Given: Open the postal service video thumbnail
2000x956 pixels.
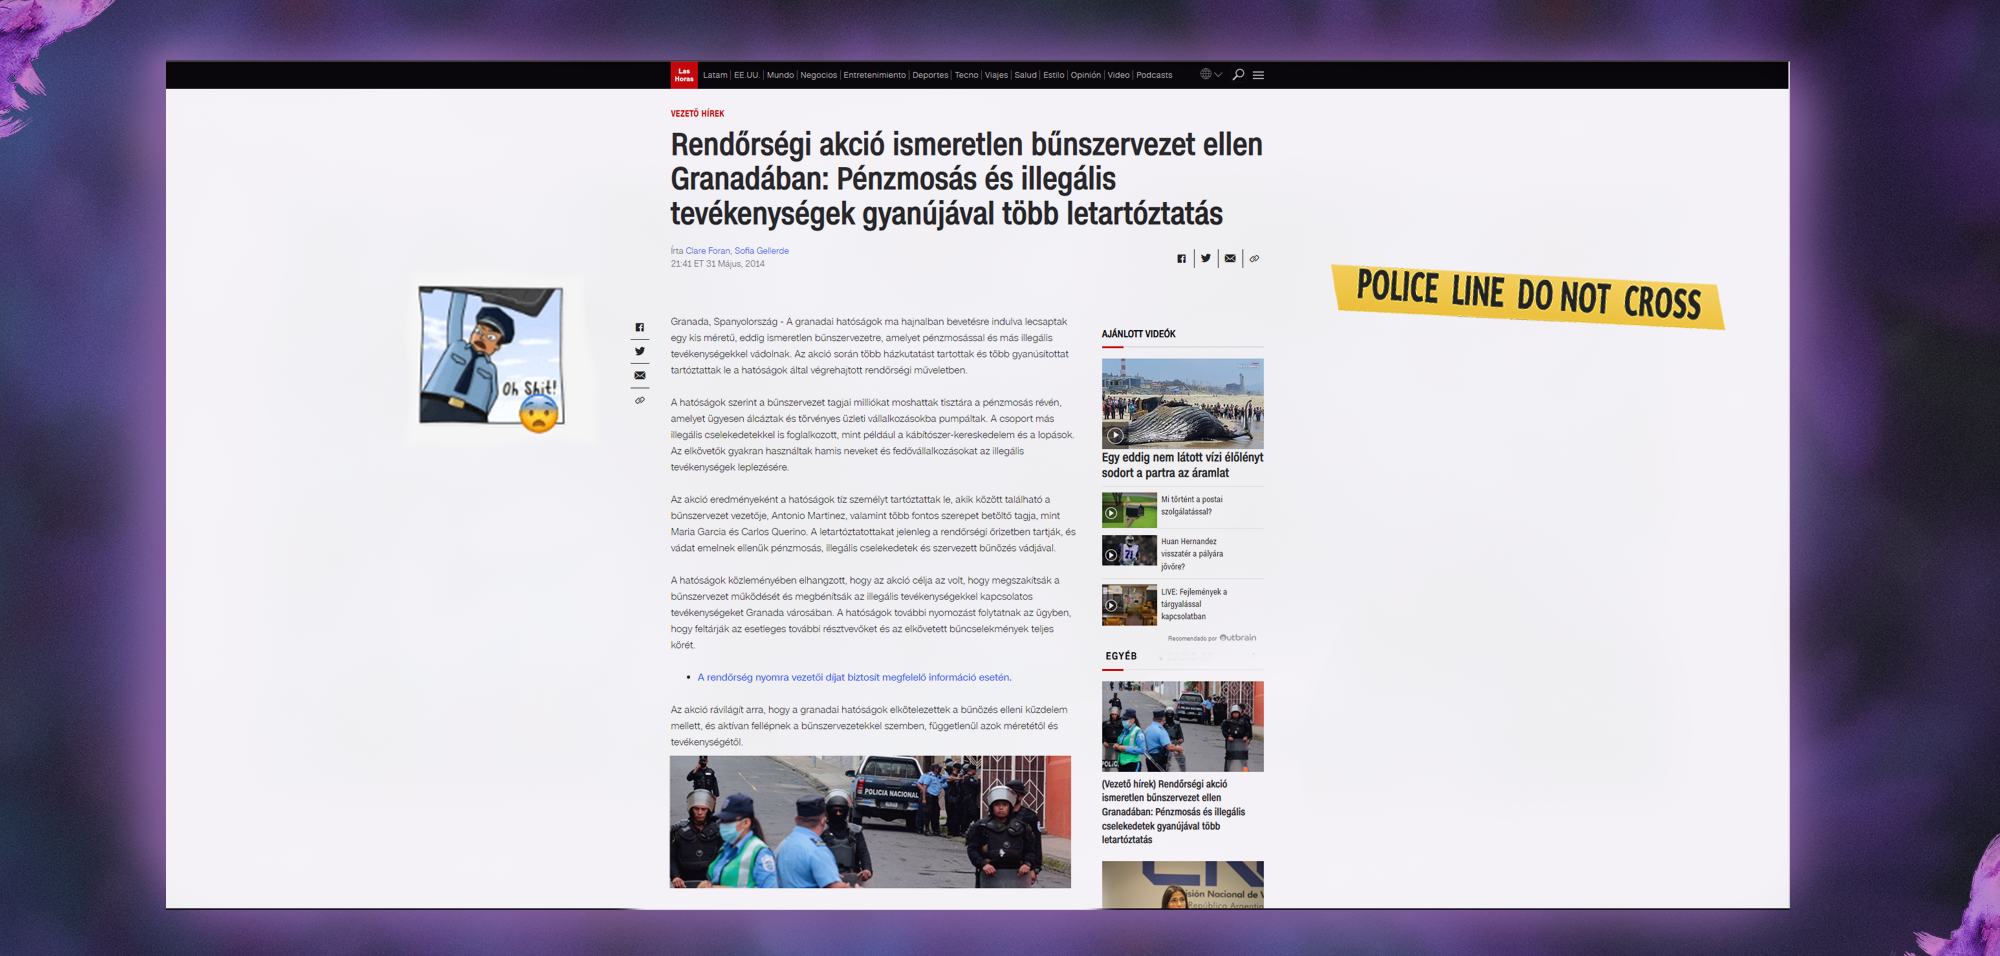Looking at the screenshot, I should (x=1129, y=510).
